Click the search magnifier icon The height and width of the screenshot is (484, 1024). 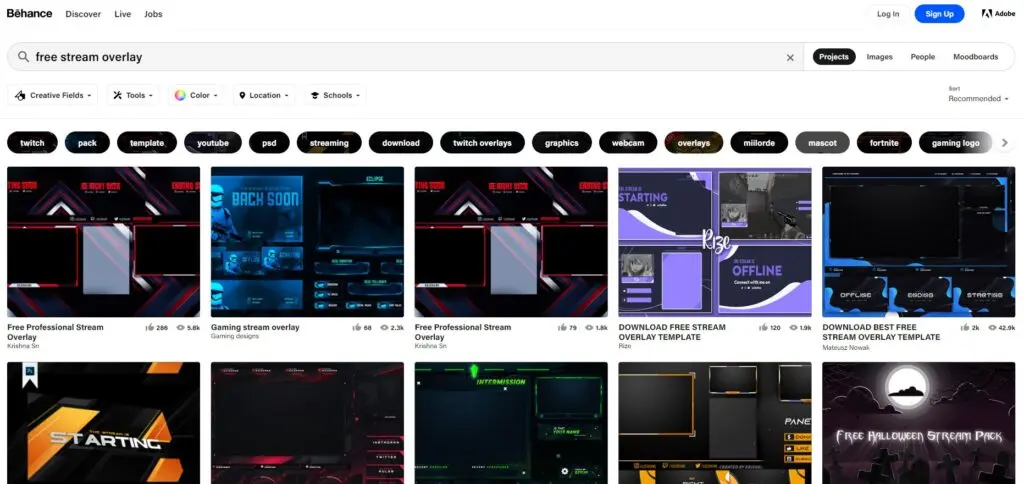[23, 57]
